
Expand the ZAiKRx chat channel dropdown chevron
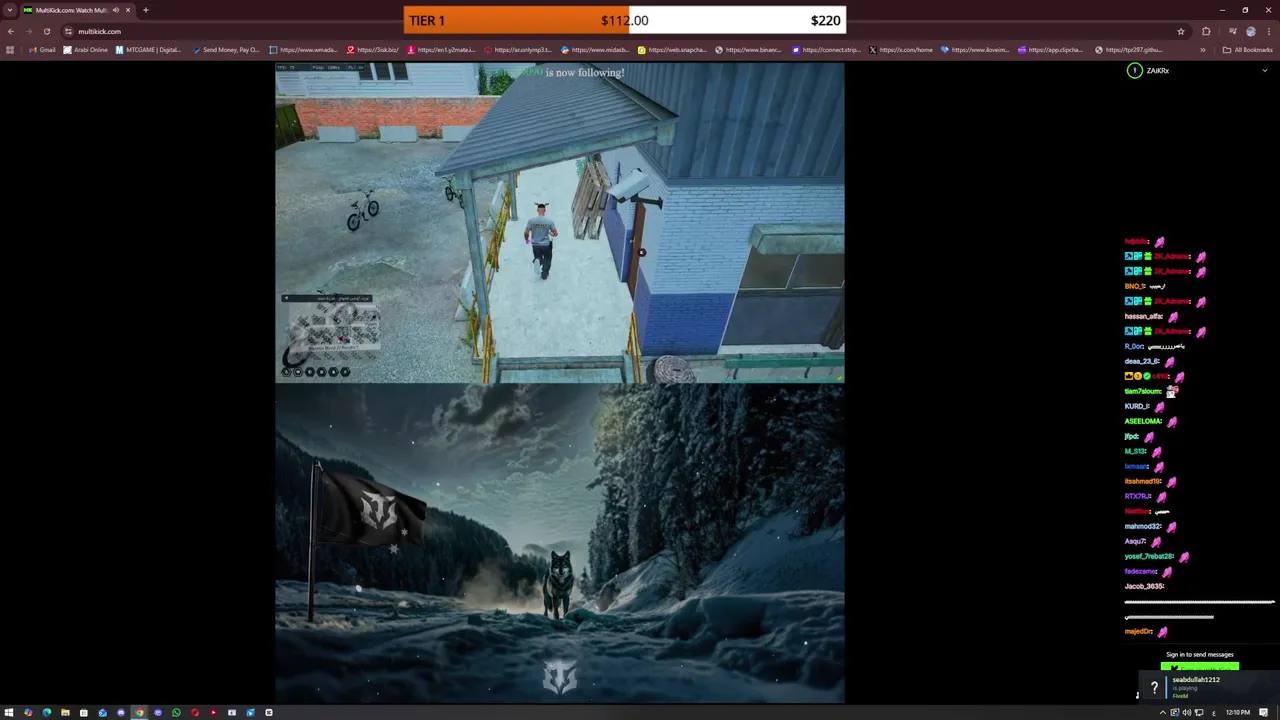(1265, 71)
